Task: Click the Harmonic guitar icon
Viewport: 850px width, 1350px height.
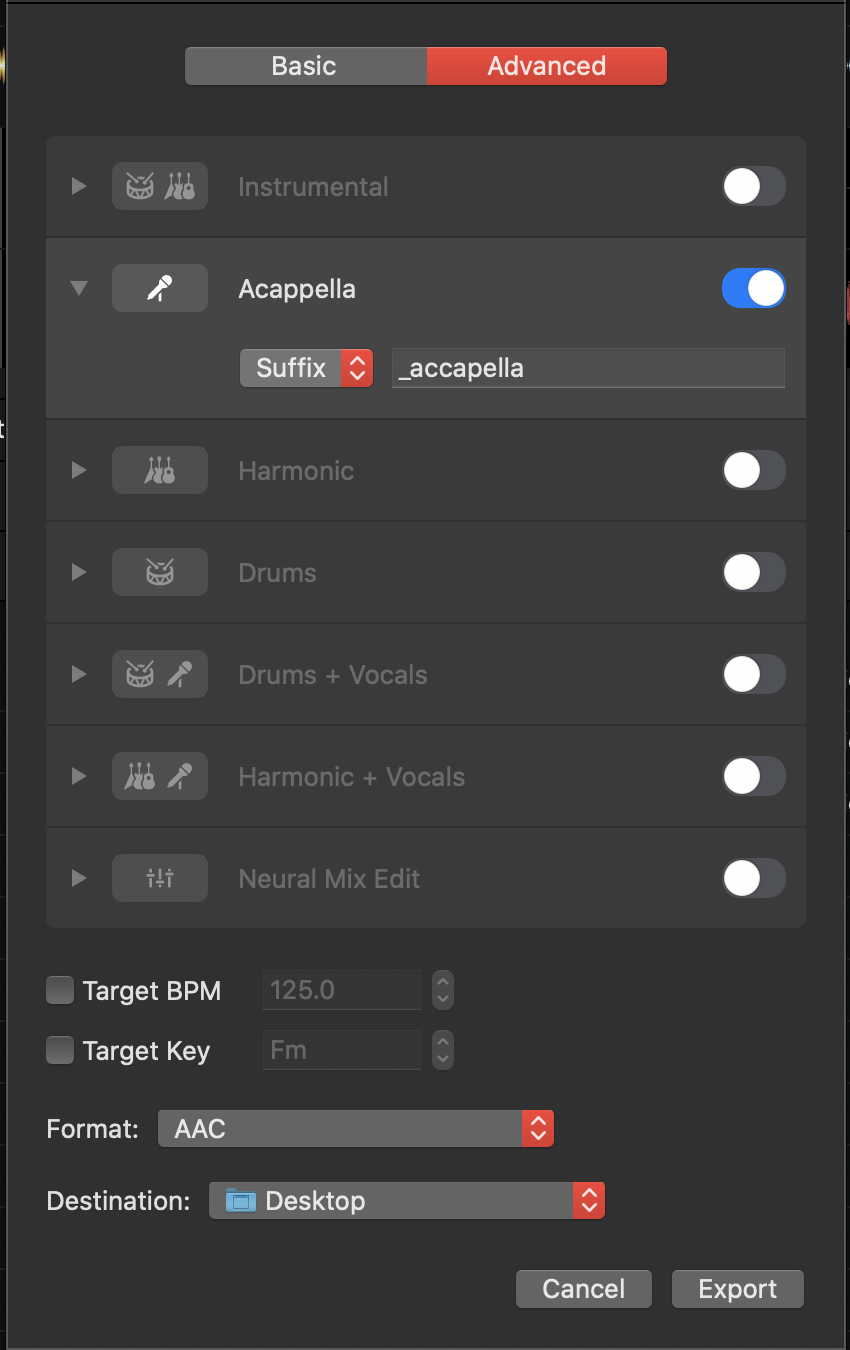Action: point(160,470)
